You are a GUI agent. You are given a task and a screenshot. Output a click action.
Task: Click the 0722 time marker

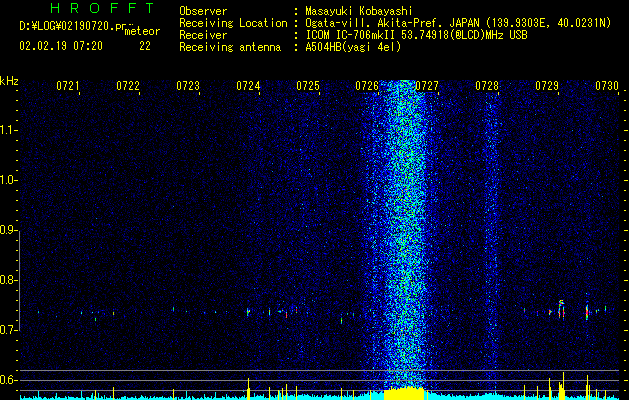click(128, 85)
